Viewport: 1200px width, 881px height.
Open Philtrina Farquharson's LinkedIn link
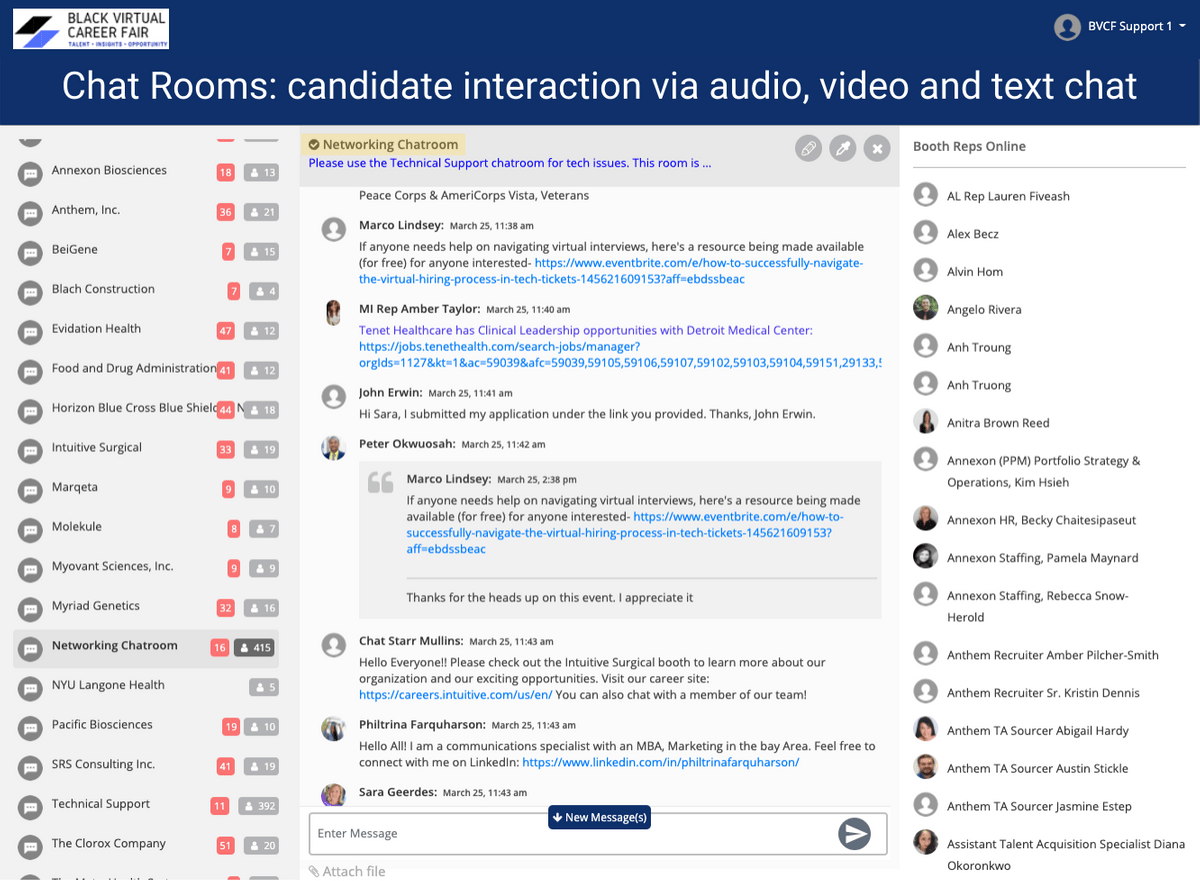(x=660, y=762)
